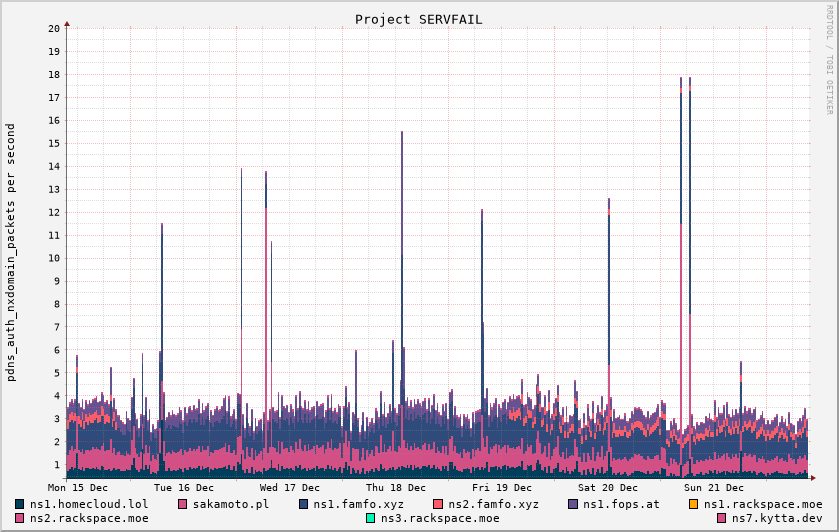This screenshot has height=532, width=839.
Task: Select the Sun 21 Dec date label
Action: point(714,487)
